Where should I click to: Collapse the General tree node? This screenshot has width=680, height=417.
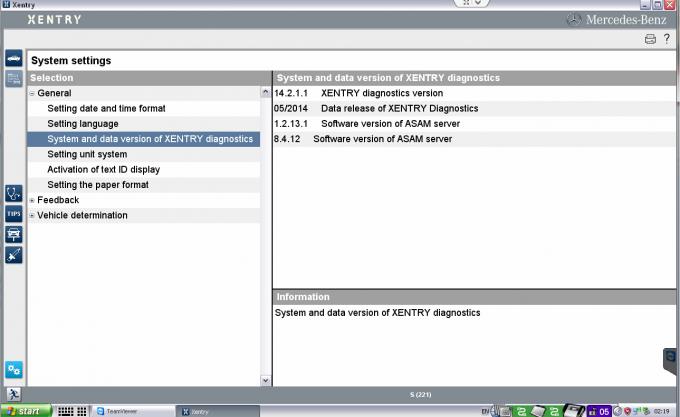click(x=32, y=93)
